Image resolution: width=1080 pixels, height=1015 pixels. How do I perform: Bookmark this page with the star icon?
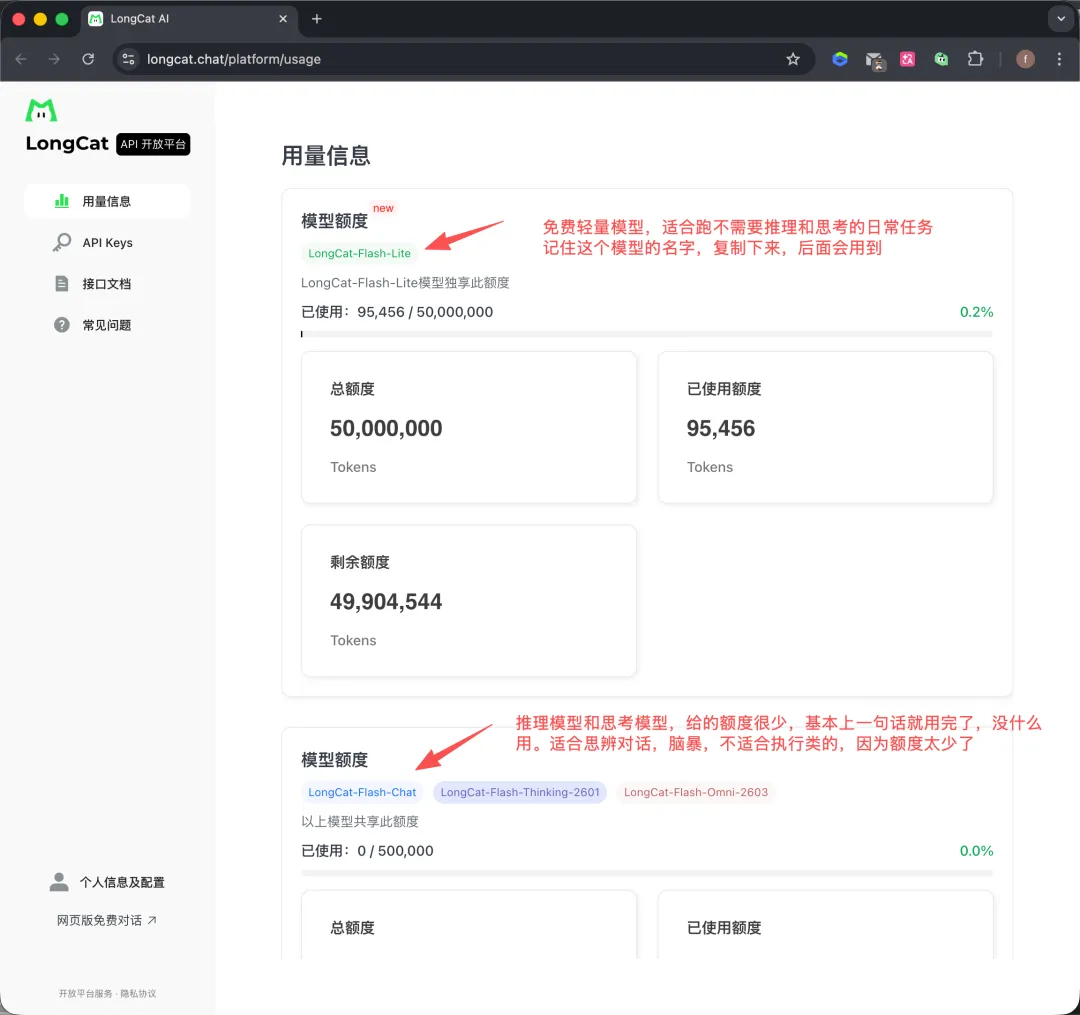[793, 59]
